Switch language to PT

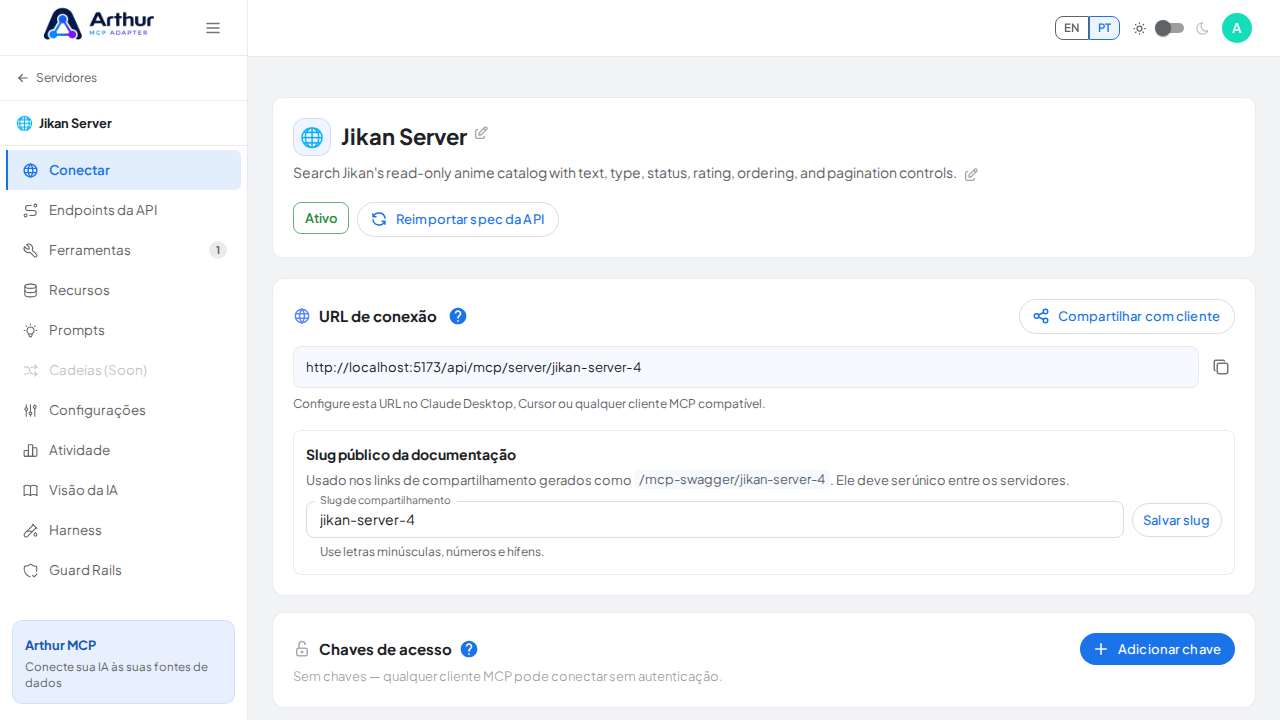coord(1104,28)
